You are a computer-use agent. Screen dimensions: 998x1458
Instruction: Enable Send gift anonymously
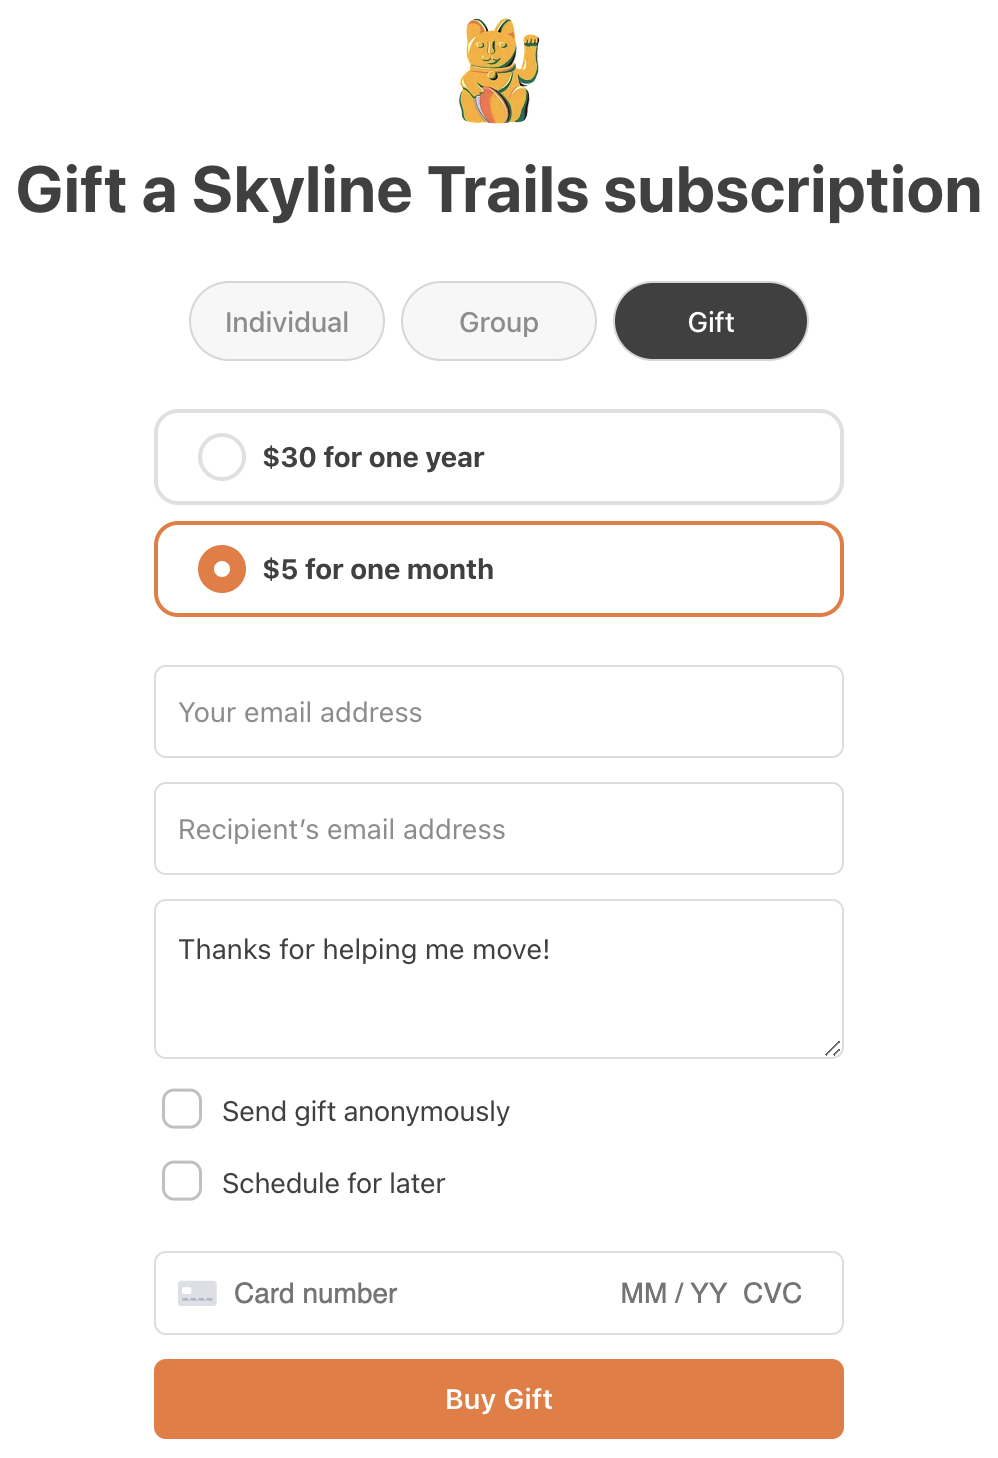[181, 1109]
